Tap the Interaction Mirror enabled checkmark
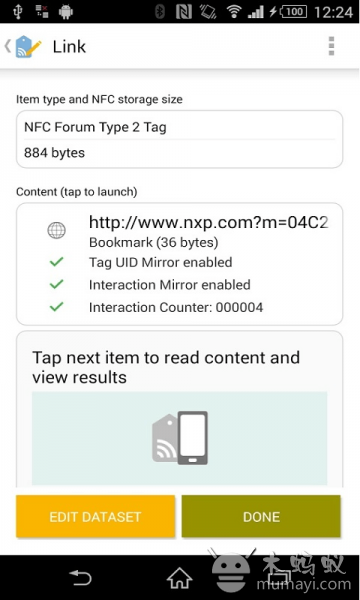Screen dimensions: 360x600 [57, 284]
